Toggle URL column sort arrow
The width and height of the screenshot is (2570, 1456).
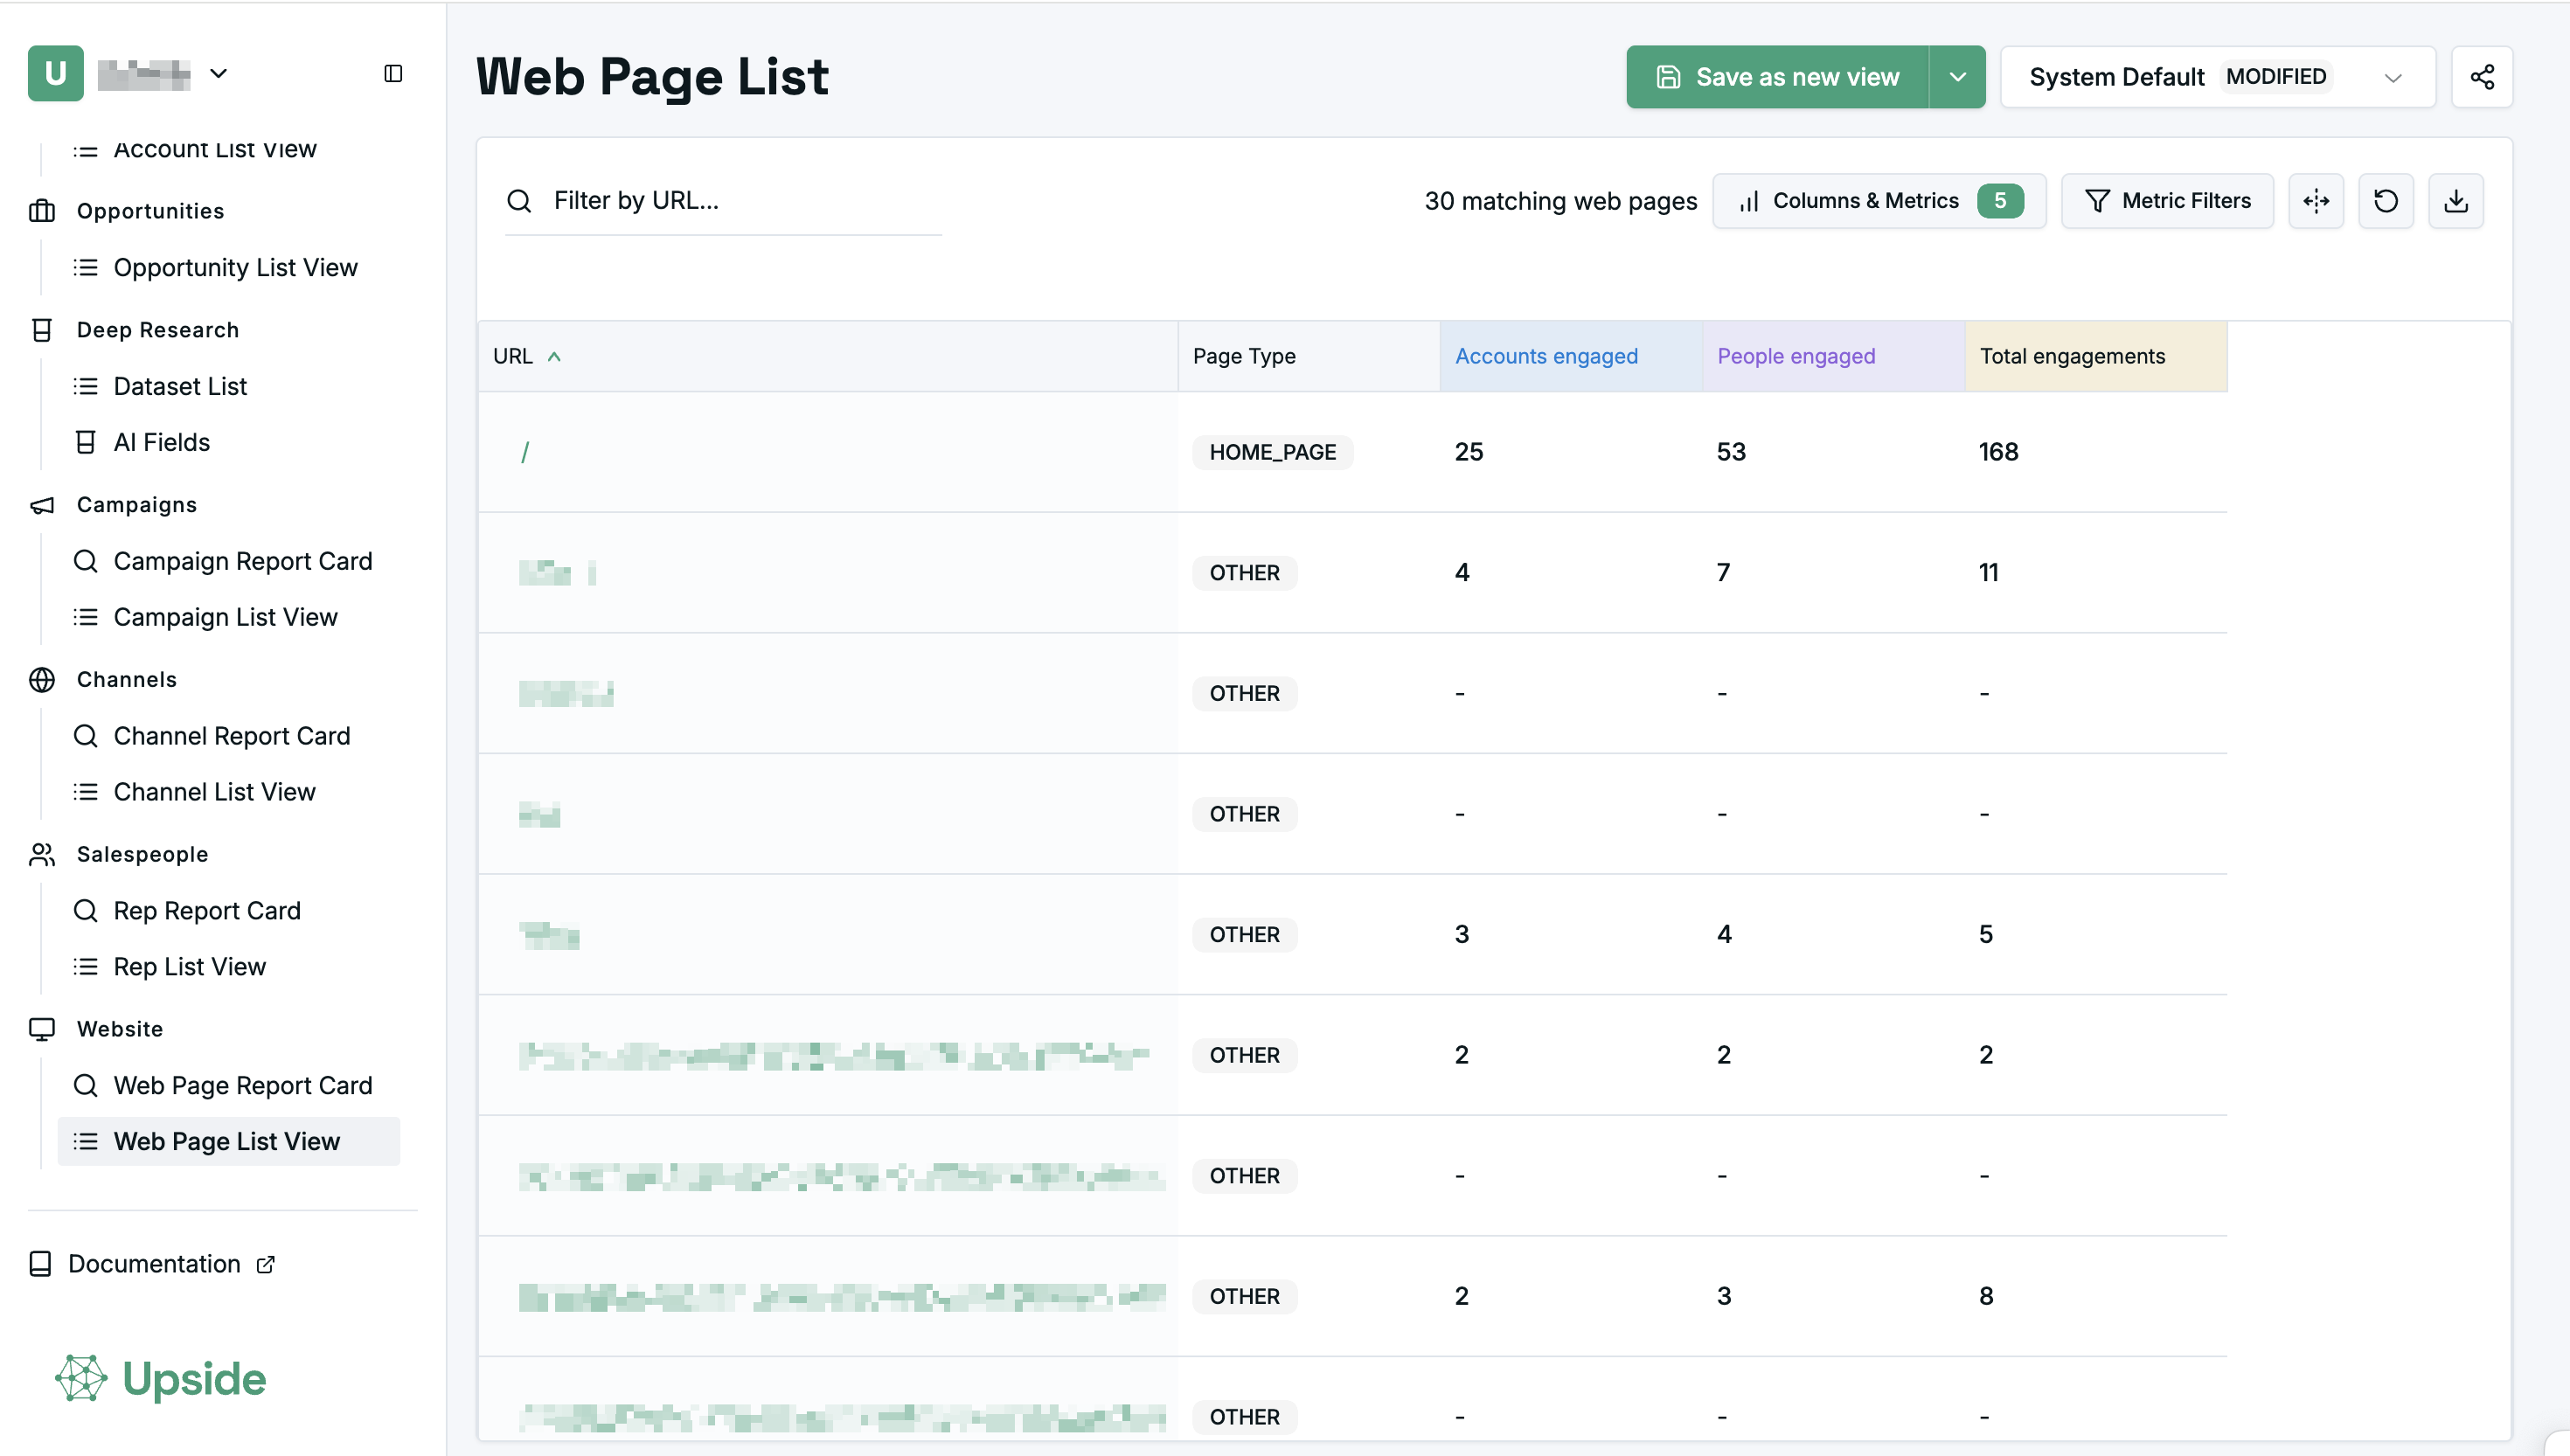tap(554, 357)
